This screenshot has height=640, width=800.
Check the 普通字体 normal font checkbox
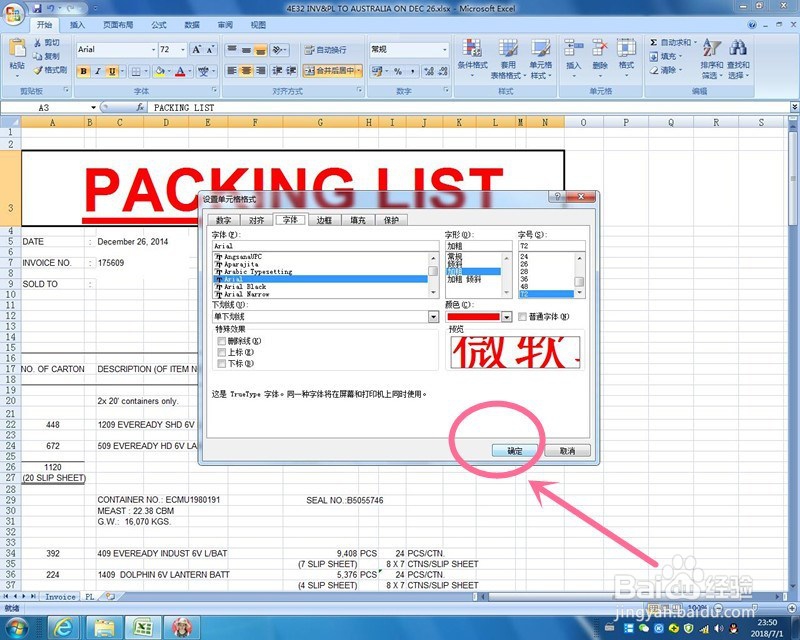[524, 315]
